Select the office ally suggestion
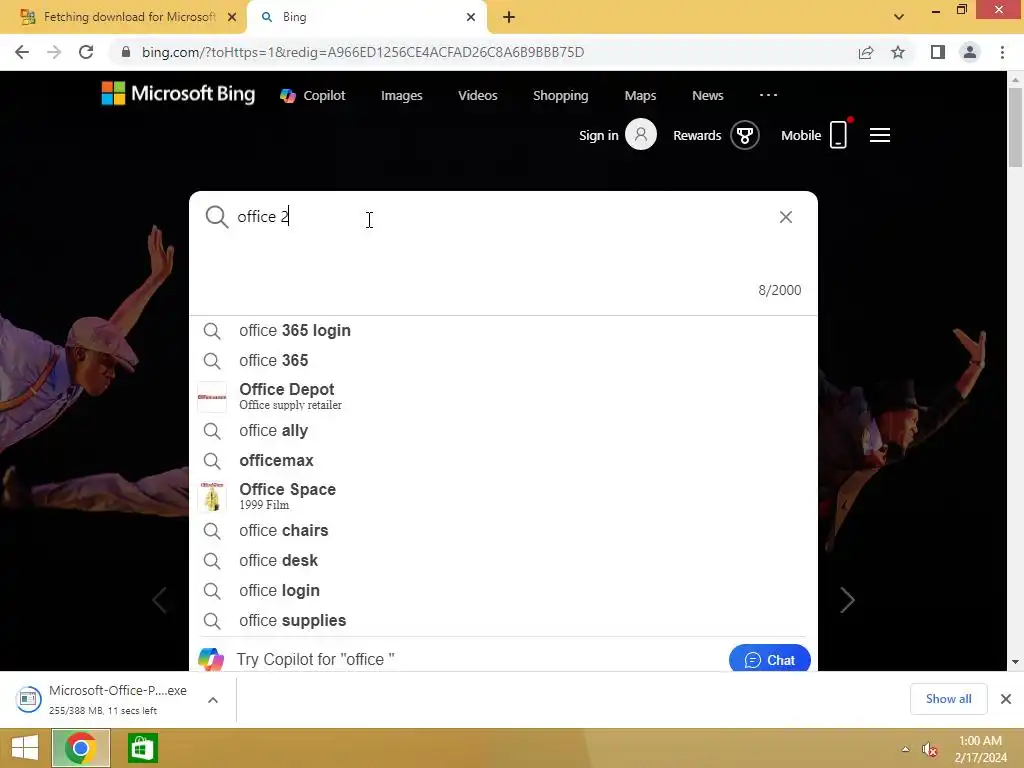This screenshot has height=768, width=1024. (503, 430)
